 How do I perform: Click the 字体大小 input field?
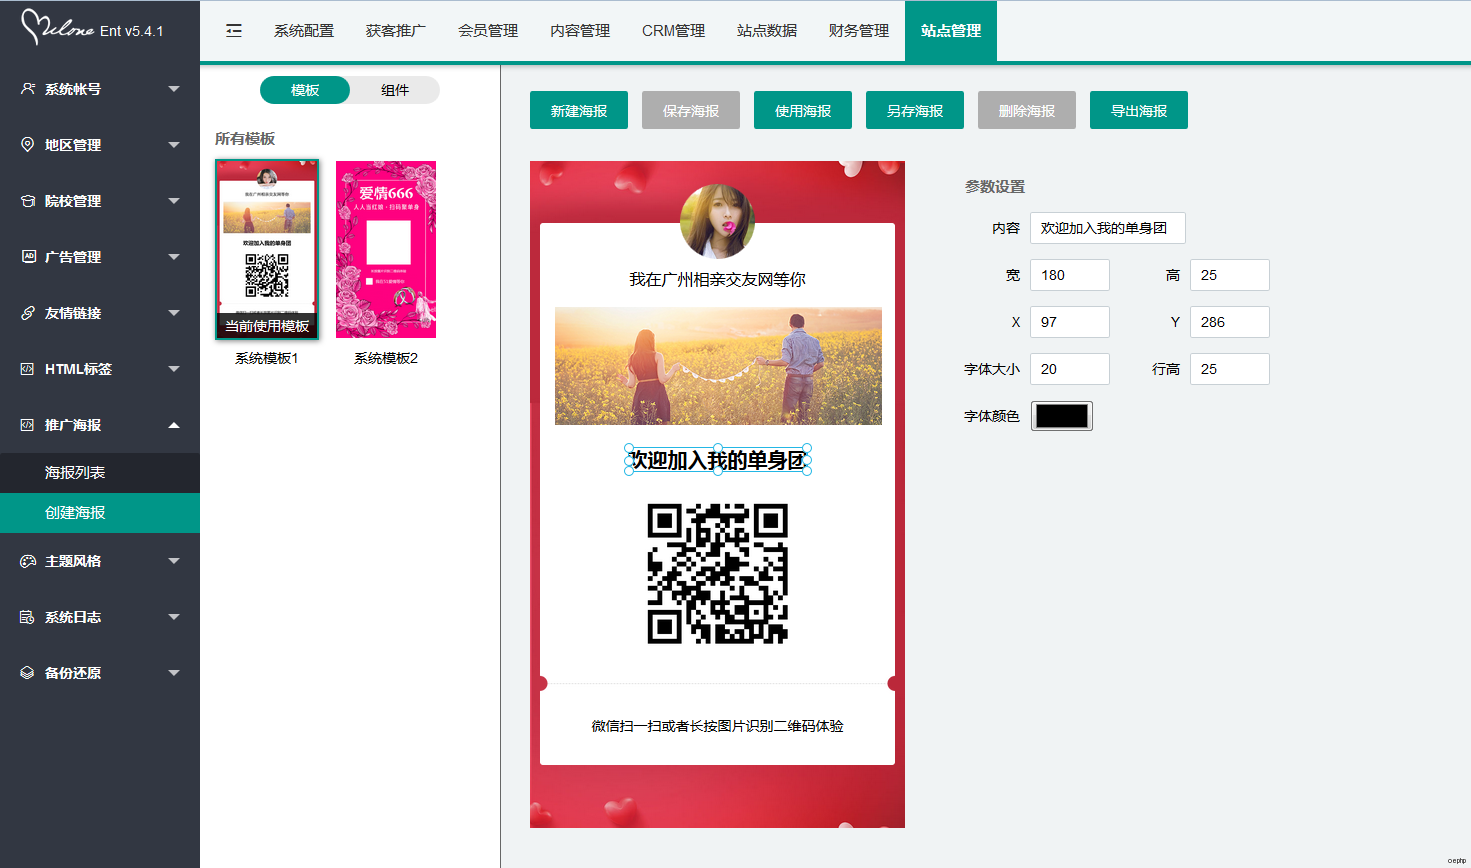[x=1070, y=369]
